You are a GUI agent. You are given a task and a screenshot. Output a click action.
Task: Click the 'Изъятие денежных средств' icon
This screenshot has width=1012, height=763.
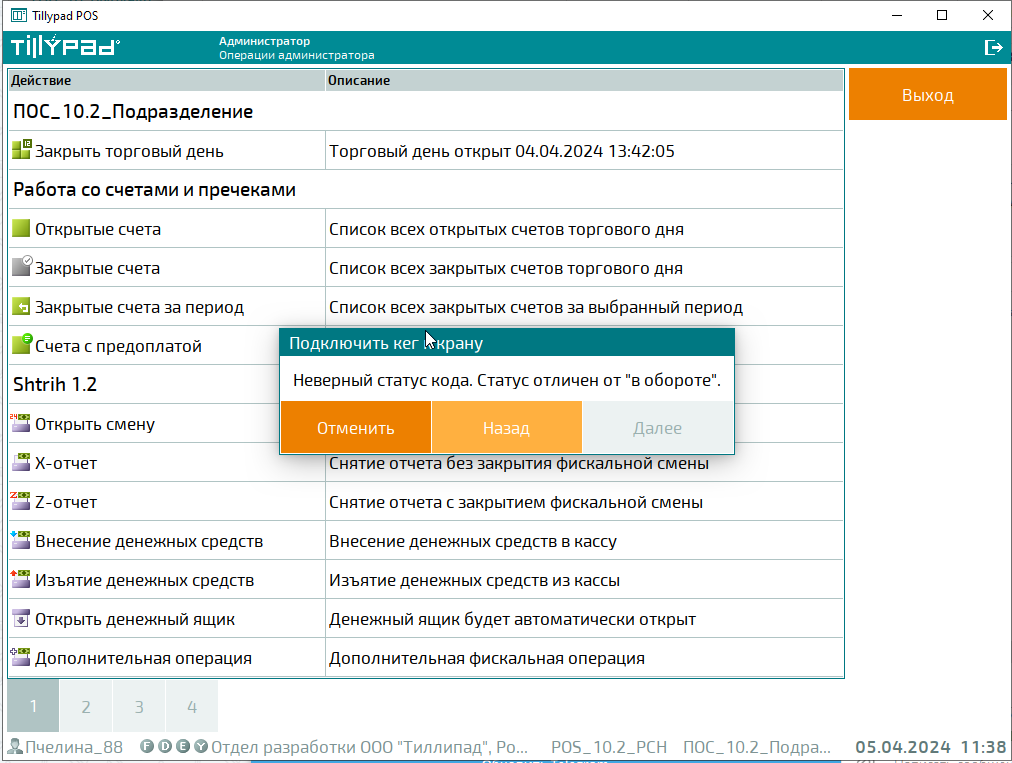[21, 579]
